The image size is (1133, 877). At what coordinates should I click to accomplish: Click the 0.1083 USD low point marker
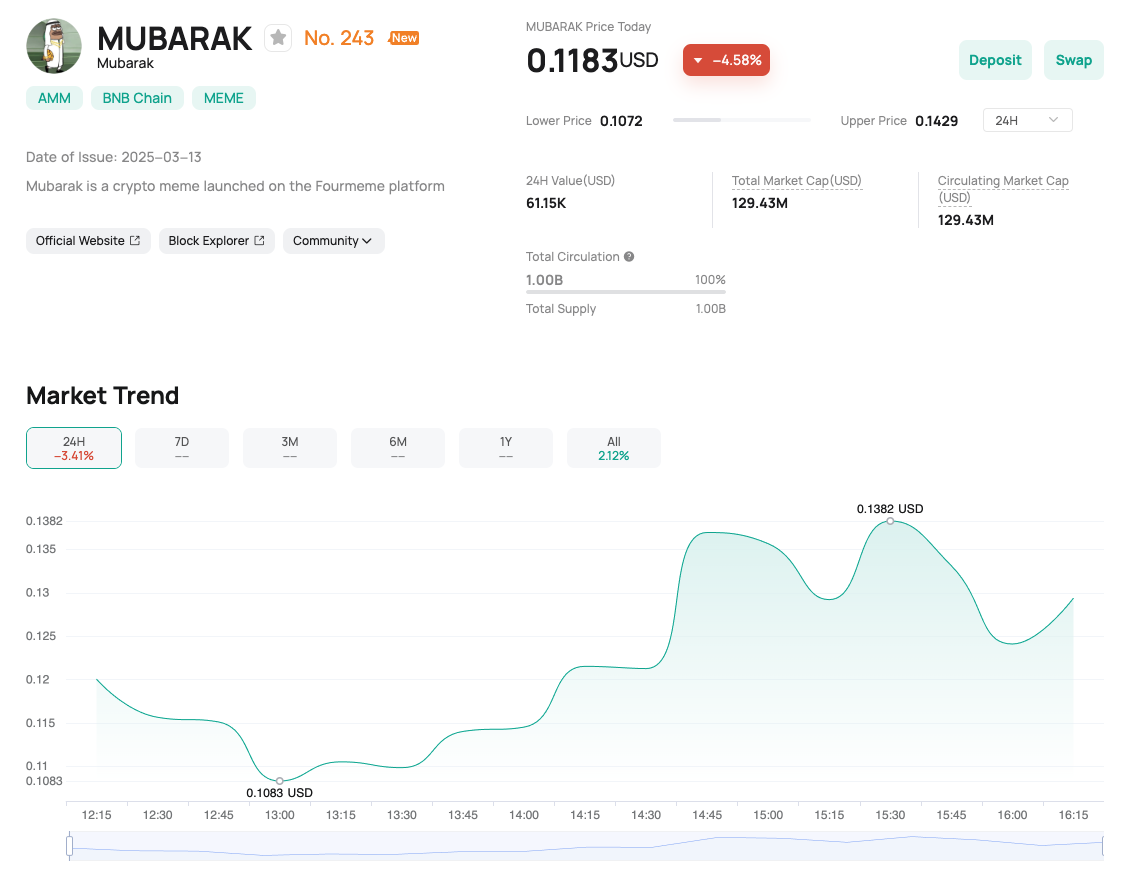[x=280, y=781]
